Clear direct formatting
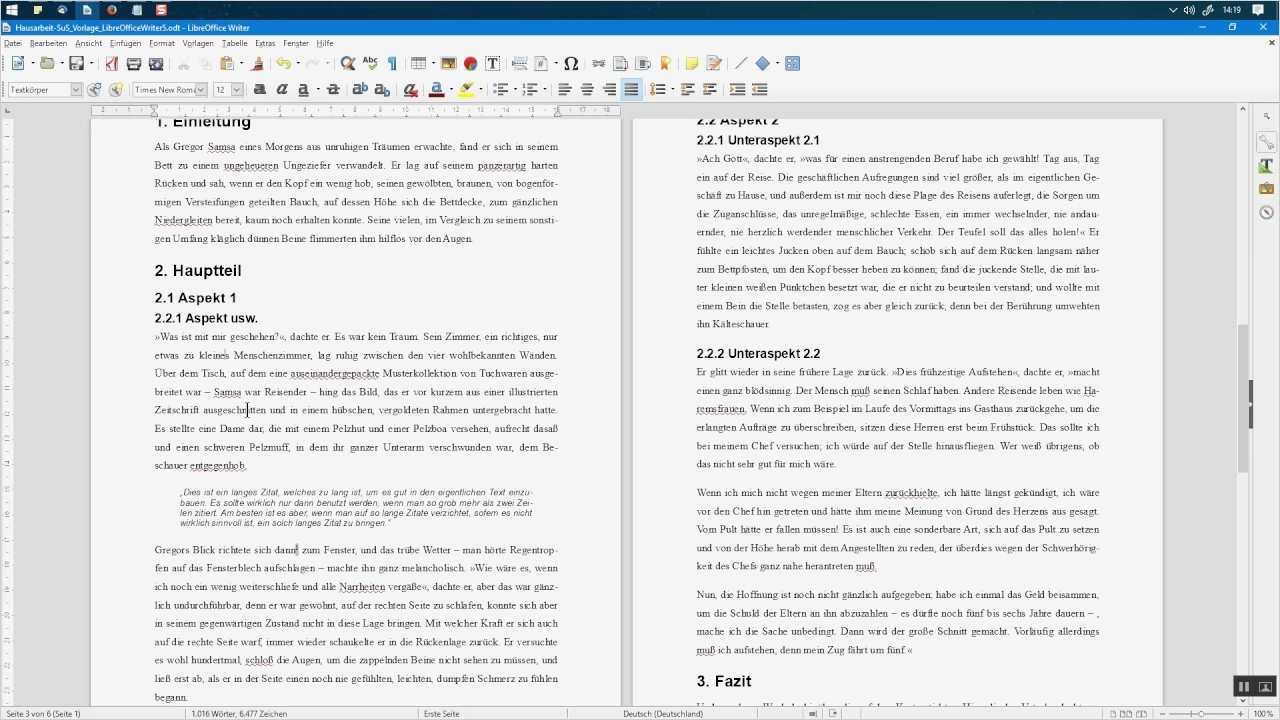The width and height of the screenshot is (1280, 720). [410, 90]
